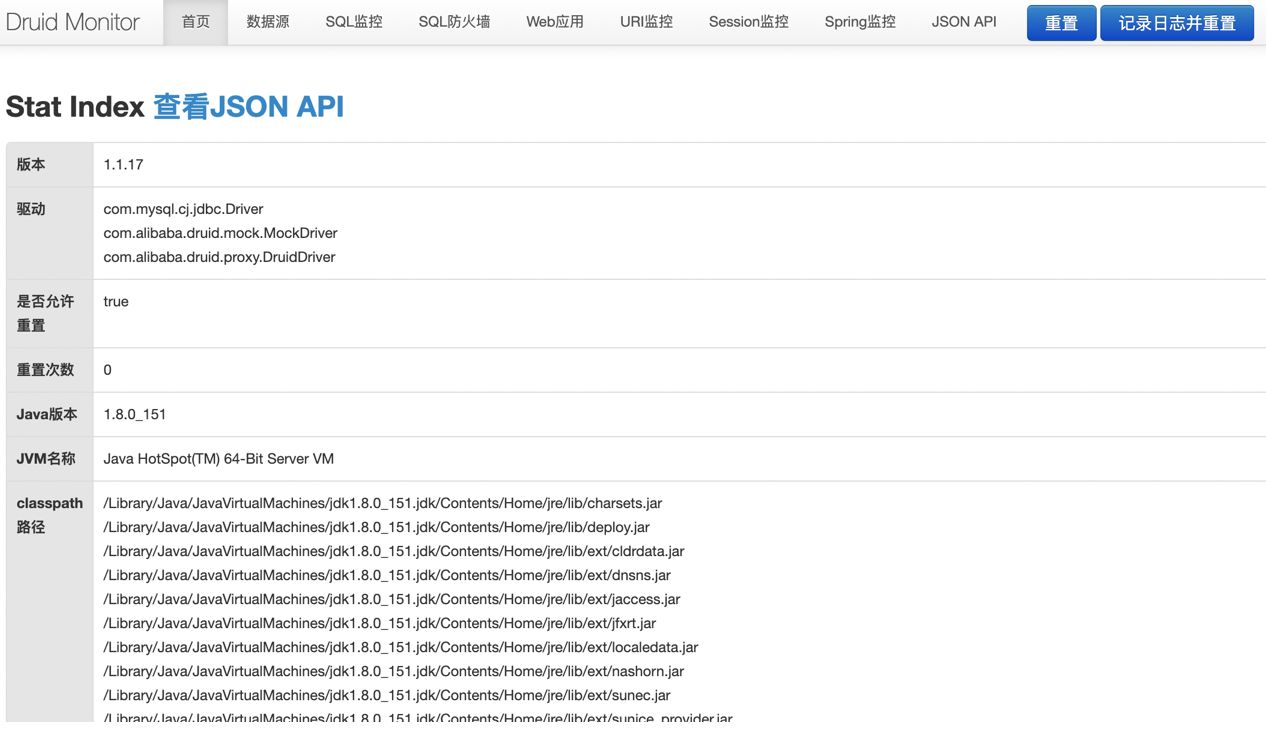Switch to the Session监控 tab
This screenshot has width=1266, height=730.
[749, 21]
